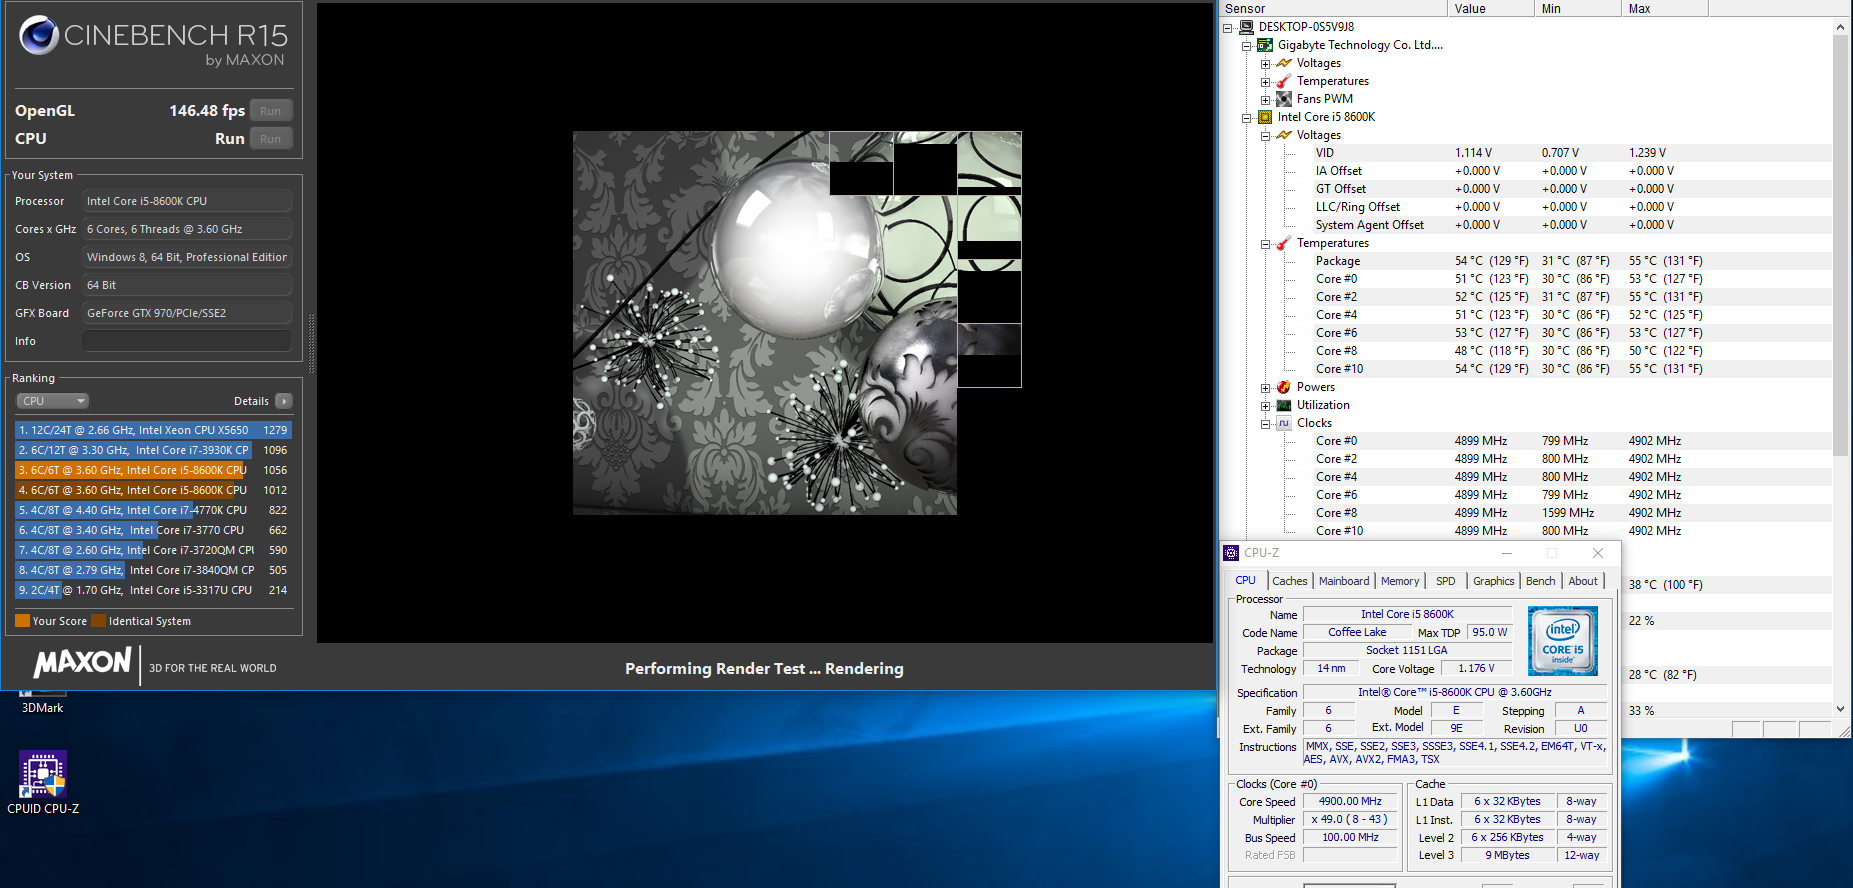The image size is (1853, 888).
Task: Click the Intel Core i5 8600K chip icon
Action: click(1265, 117)
